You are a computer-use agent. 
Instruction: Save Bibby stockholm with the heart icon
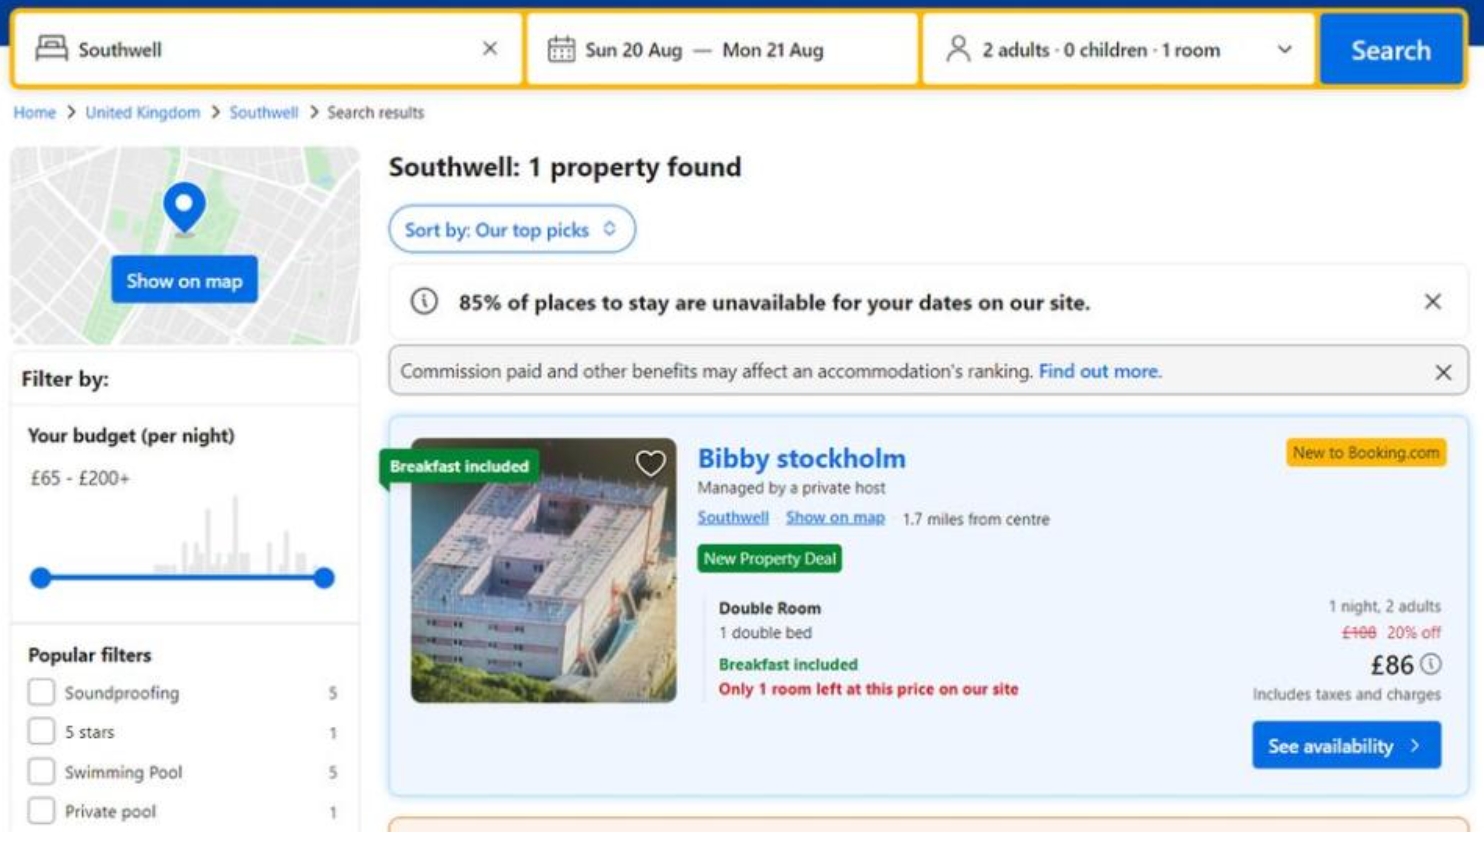(x=650, y=463)
